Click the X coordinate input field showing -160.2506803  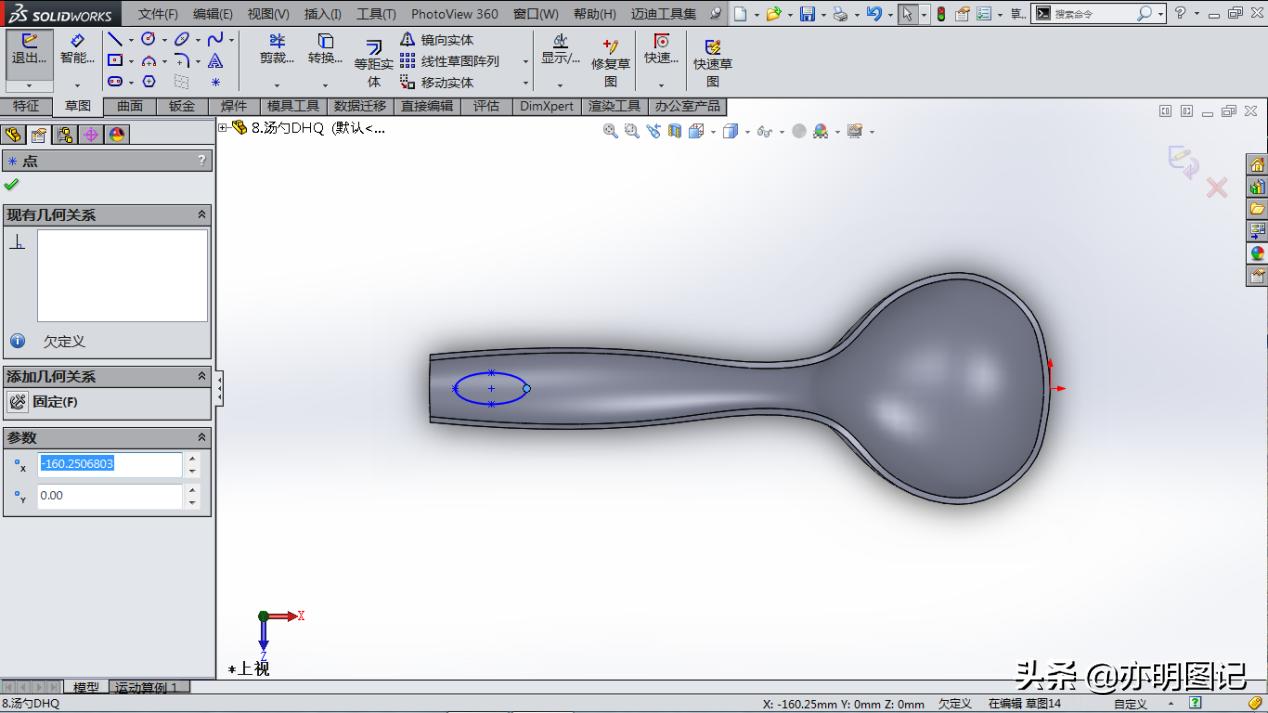pyautogui.click(x=108, y=464)
